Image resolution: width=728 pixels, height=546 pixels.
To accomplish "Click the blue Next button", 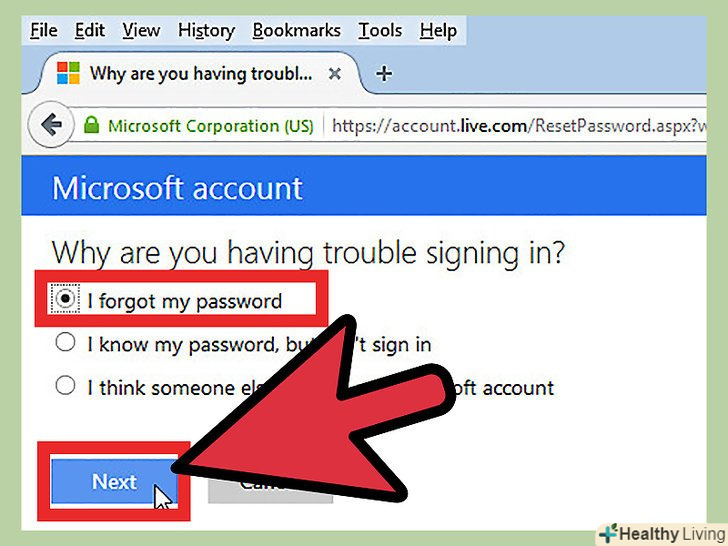I will 114,481.
